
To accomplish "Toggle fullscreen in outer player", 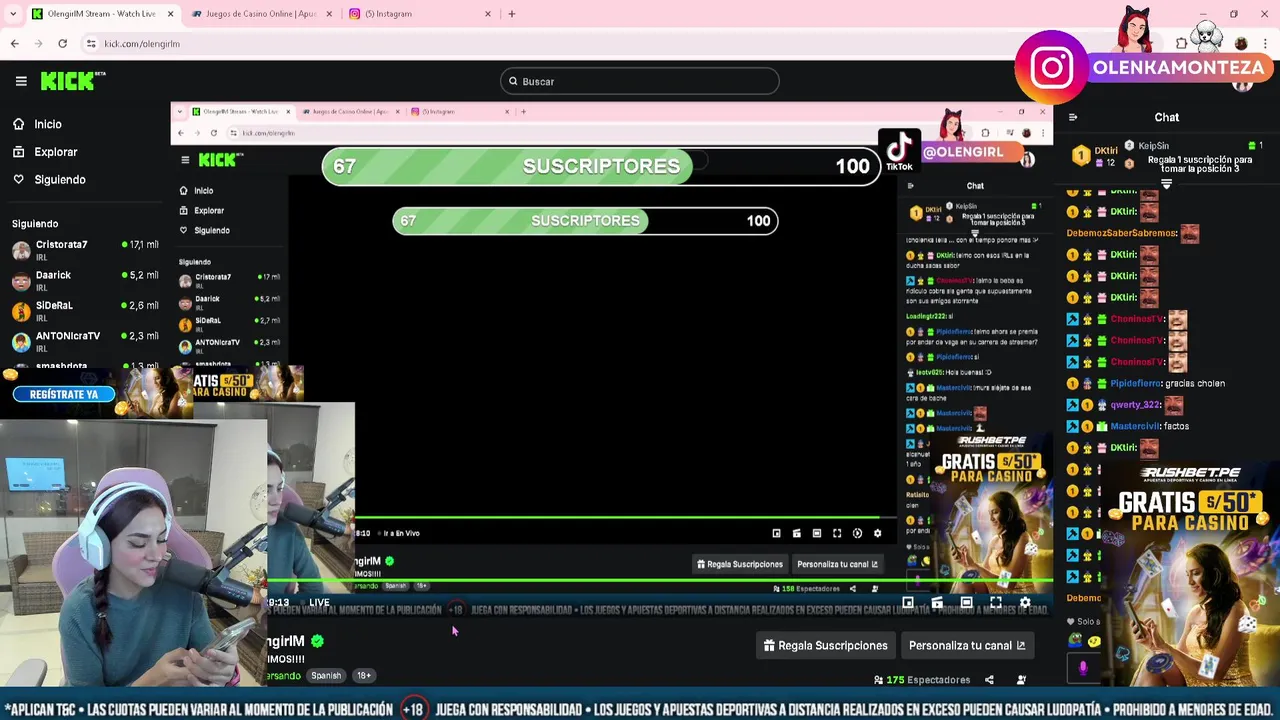I will [x=995, y=603].
